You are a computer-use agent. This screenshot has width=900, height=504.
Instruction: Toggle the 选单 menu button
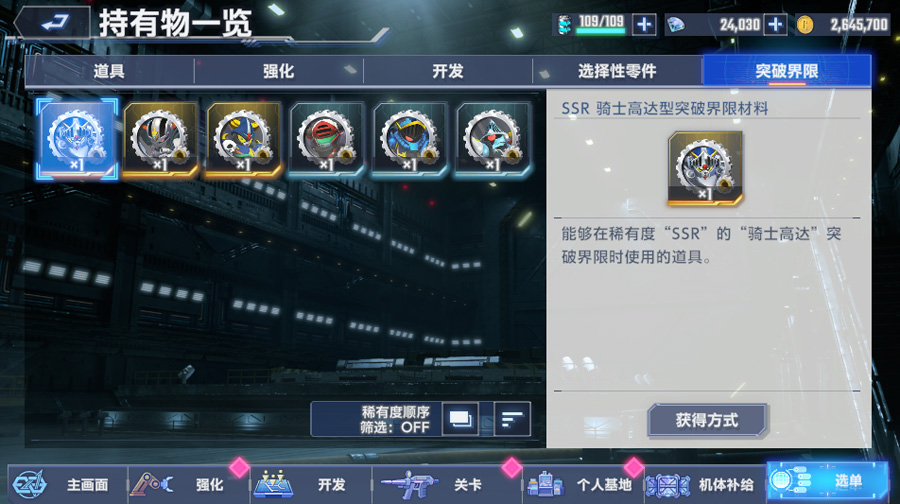pos(827,481)
